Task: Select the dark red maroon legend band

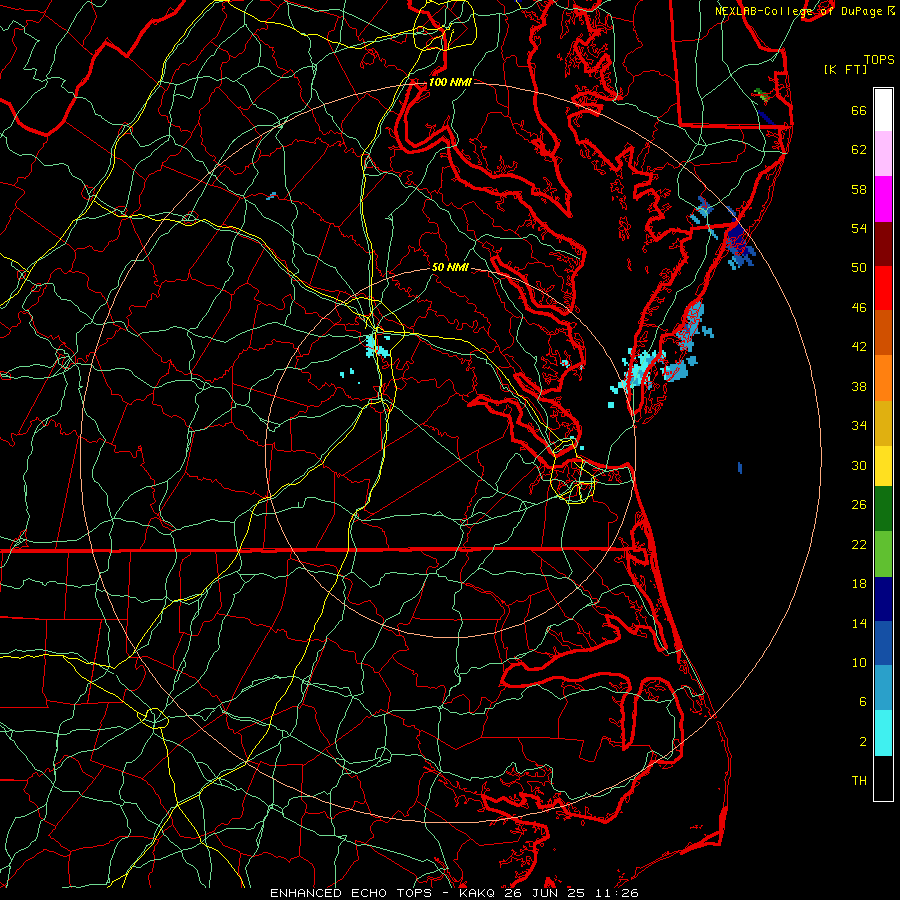Action: (883, 243)
